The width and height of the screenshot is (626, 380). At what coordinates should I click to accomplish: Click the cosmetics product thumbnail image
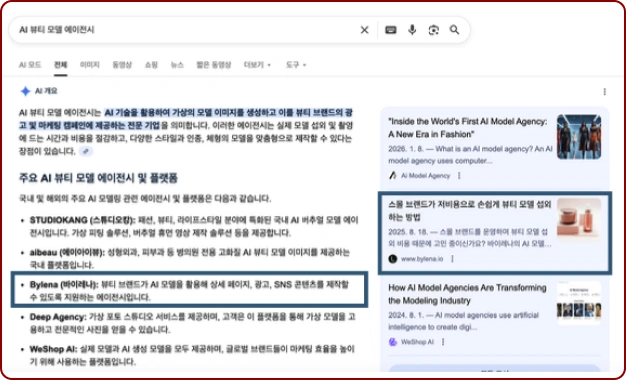point(579,220)
